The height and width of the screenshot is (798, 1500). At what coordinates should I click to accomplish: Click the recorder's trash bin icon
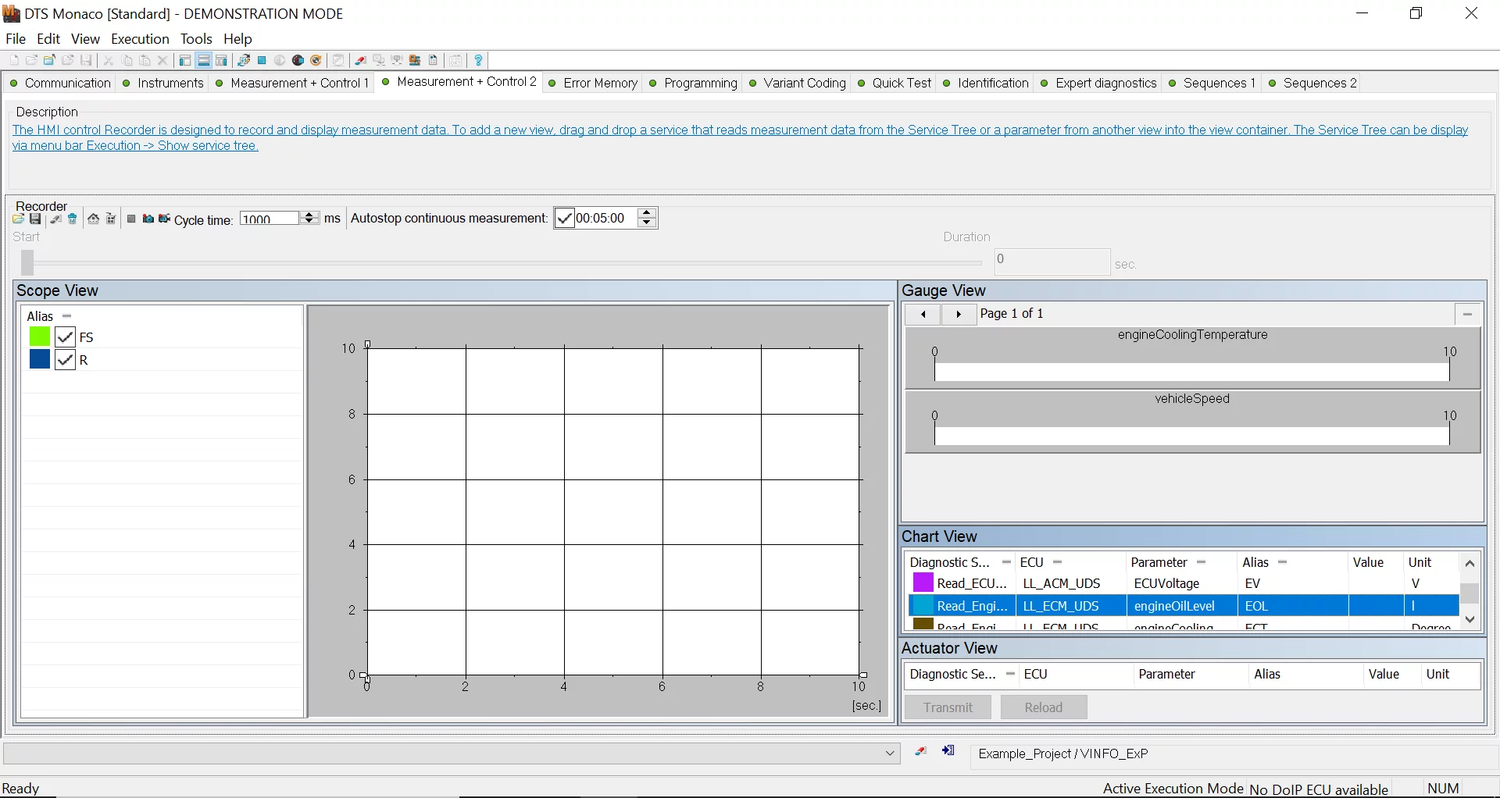tap(73, 219)
